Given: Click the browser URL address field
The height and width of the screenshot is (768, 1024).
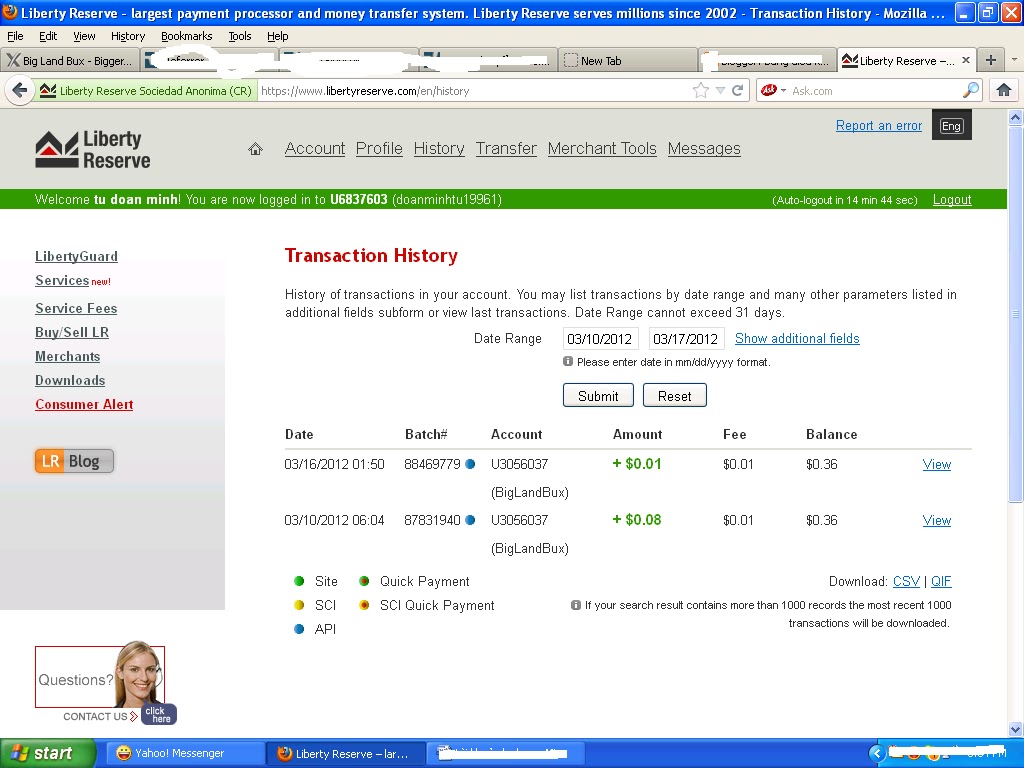Looking at the screenshot, I should click(x=473, y=91).
